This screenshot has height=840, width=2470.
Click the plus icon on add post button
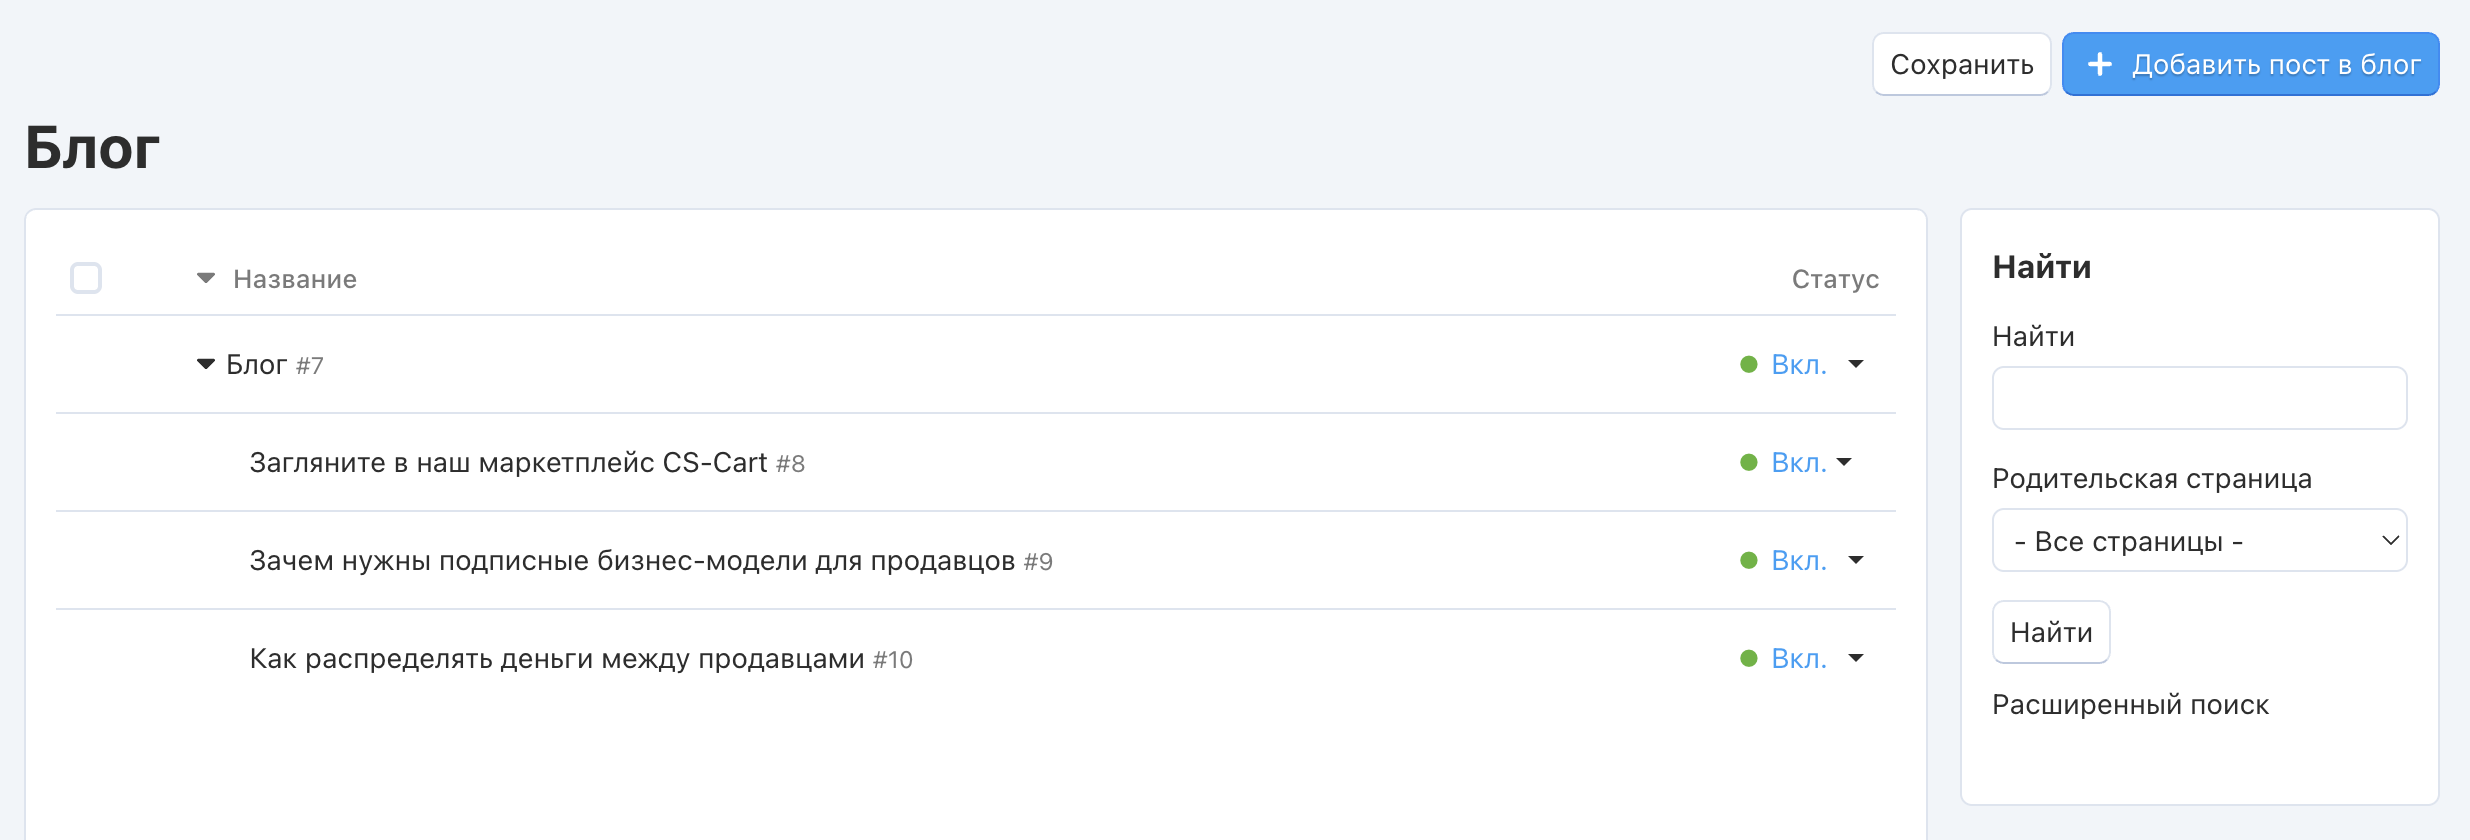pos(2100,65)
